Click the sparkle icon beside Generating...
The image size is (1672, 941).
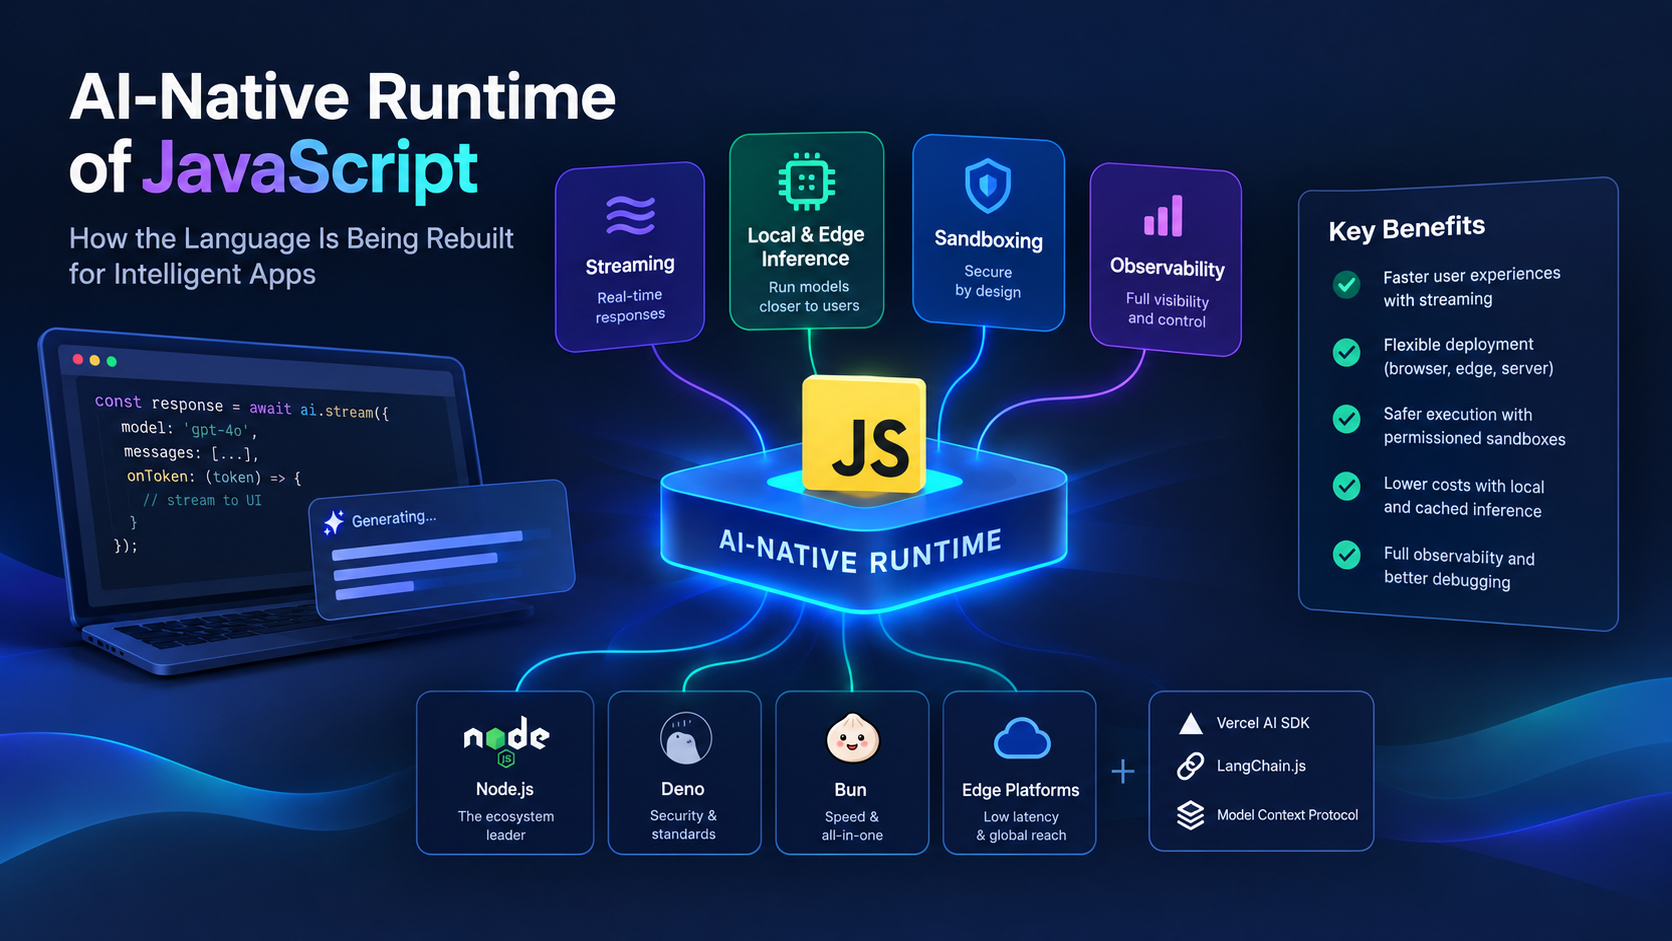[x=334, y=522]
